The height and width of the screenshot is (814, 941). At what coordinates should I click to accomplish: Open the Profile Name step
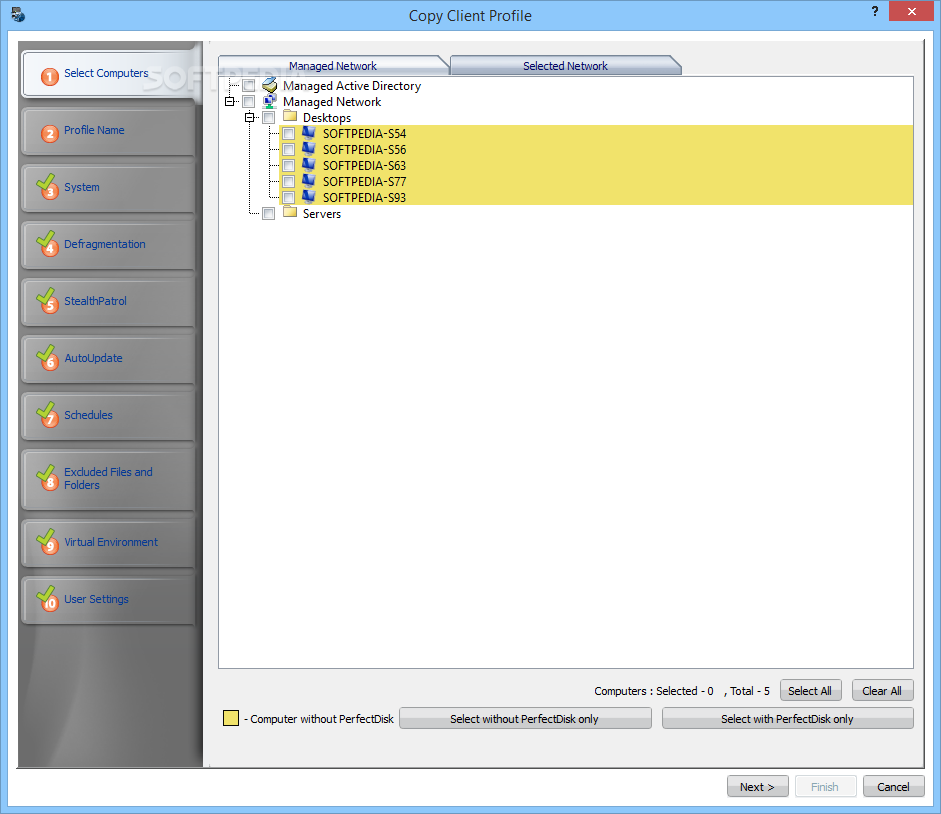[x=109, y=131]
